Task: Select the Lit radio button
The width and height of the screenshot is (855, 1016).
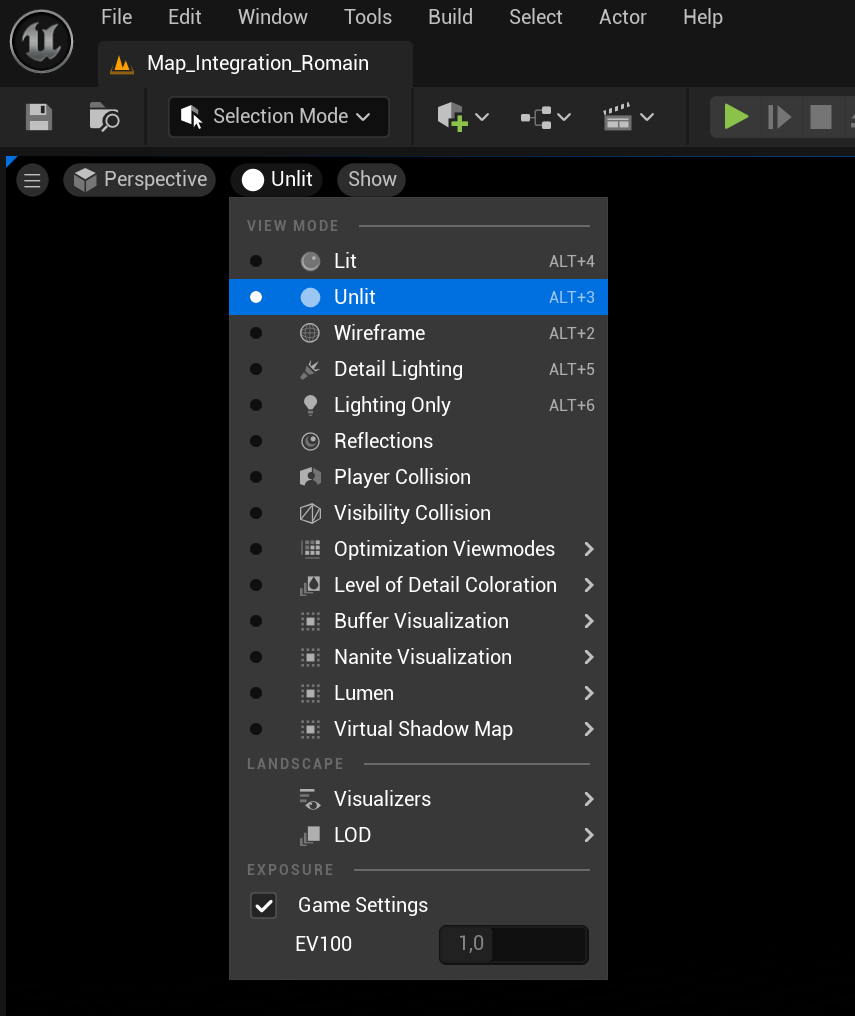Action: (256, 261)
